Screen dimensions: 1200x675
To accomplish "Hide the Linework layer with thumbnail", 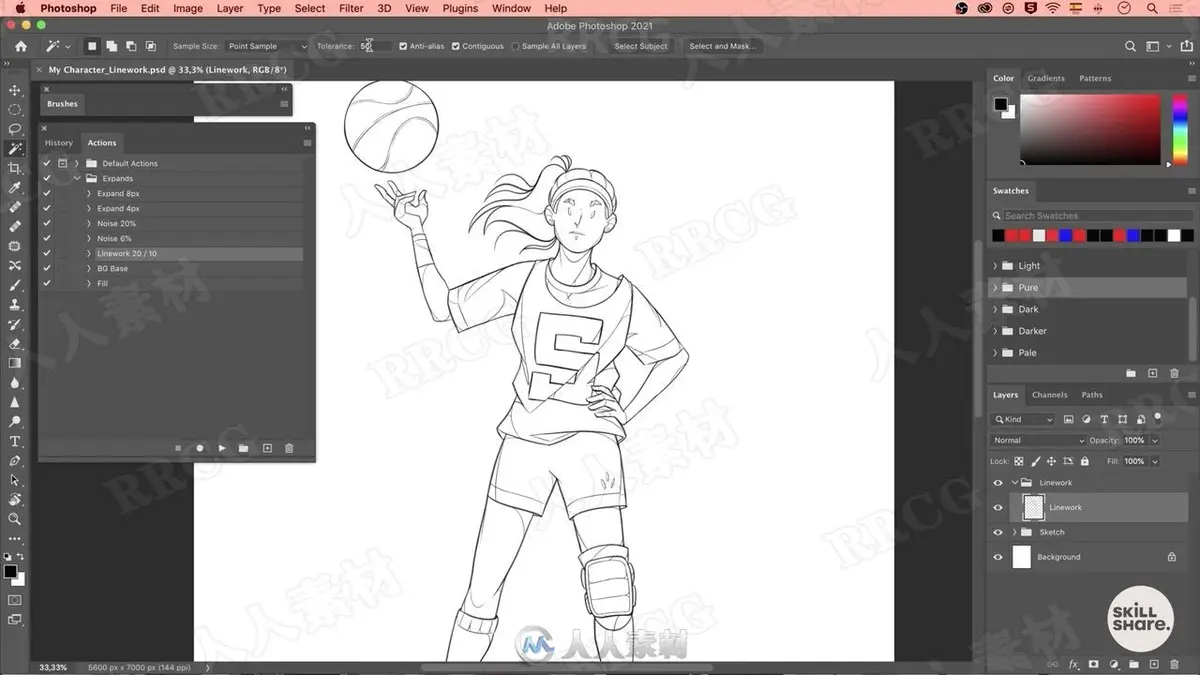I will point(997,507).
